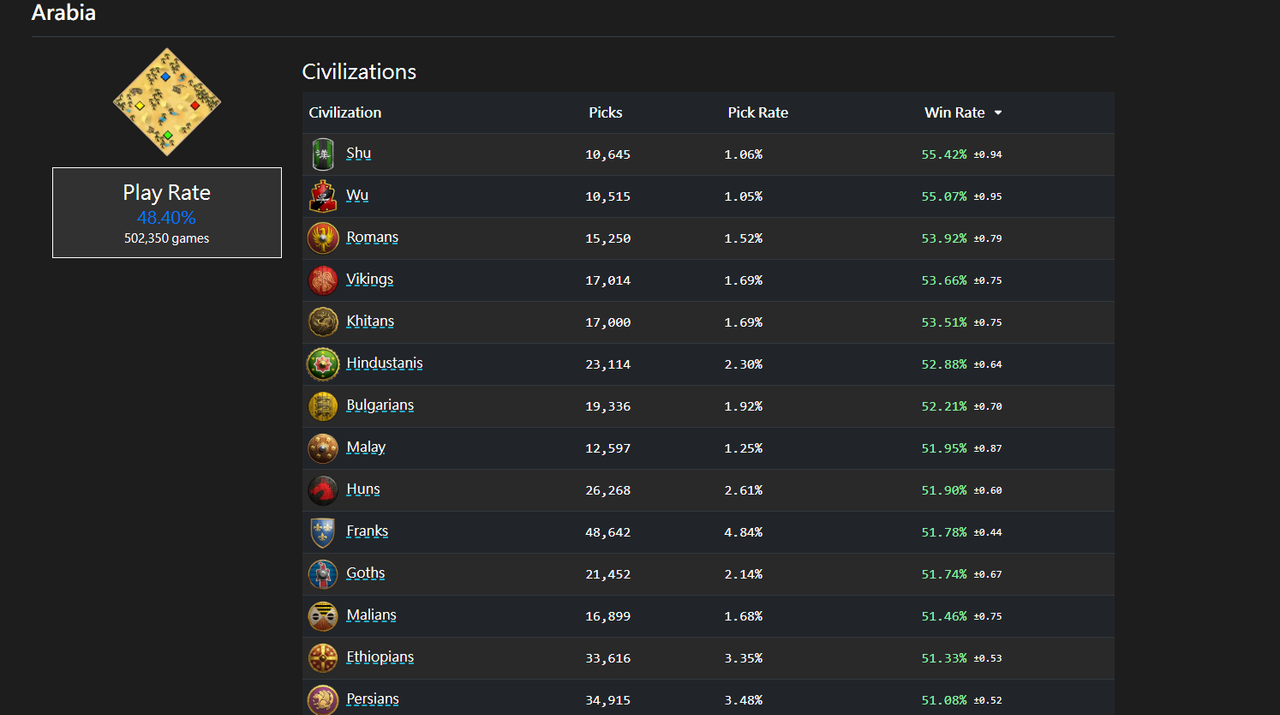Select Bulgarians win rate 52.21%
The height and width of the screenshot is (715, 1280).
point(944,407)
